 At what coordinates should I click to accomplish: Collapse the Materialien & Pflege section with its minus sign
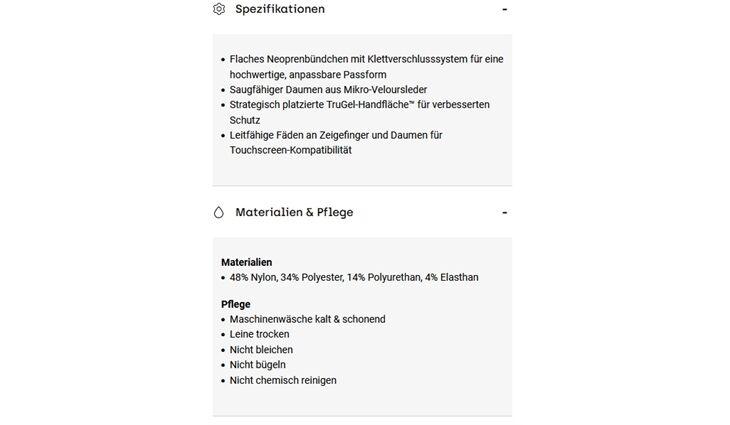tap(504, 213)
